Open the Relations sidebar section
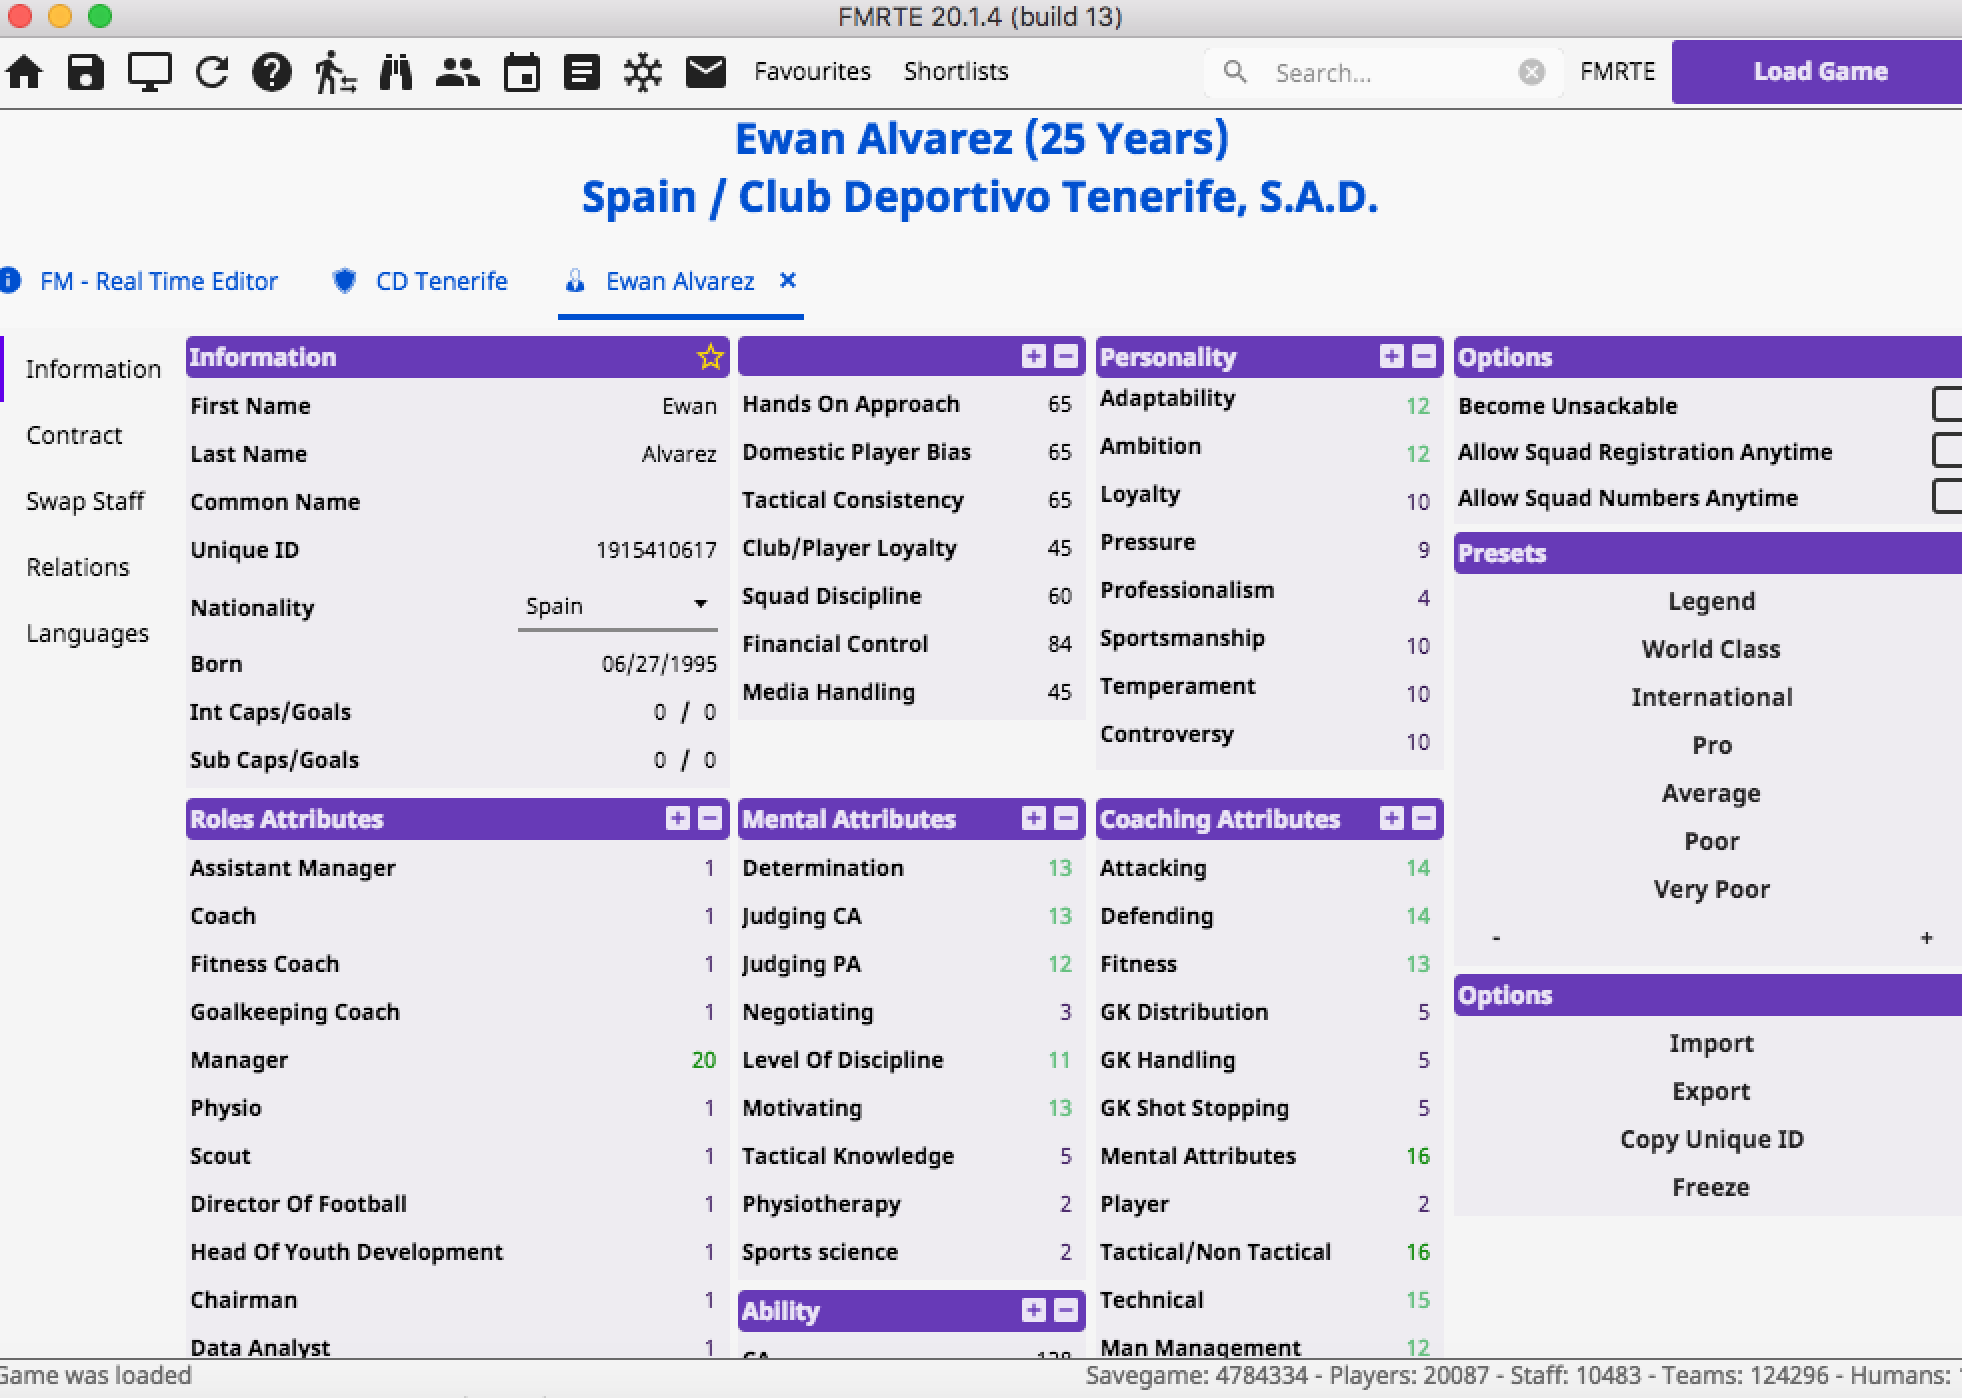This screenshot has width=1962, height=1398. (x=78, y=567)
